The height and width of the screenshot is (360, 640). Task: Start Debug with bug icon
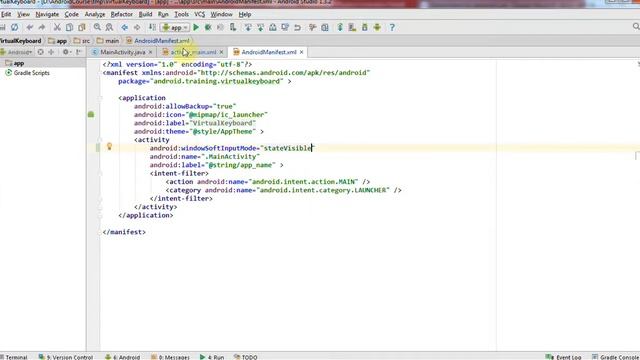[208, 27]
